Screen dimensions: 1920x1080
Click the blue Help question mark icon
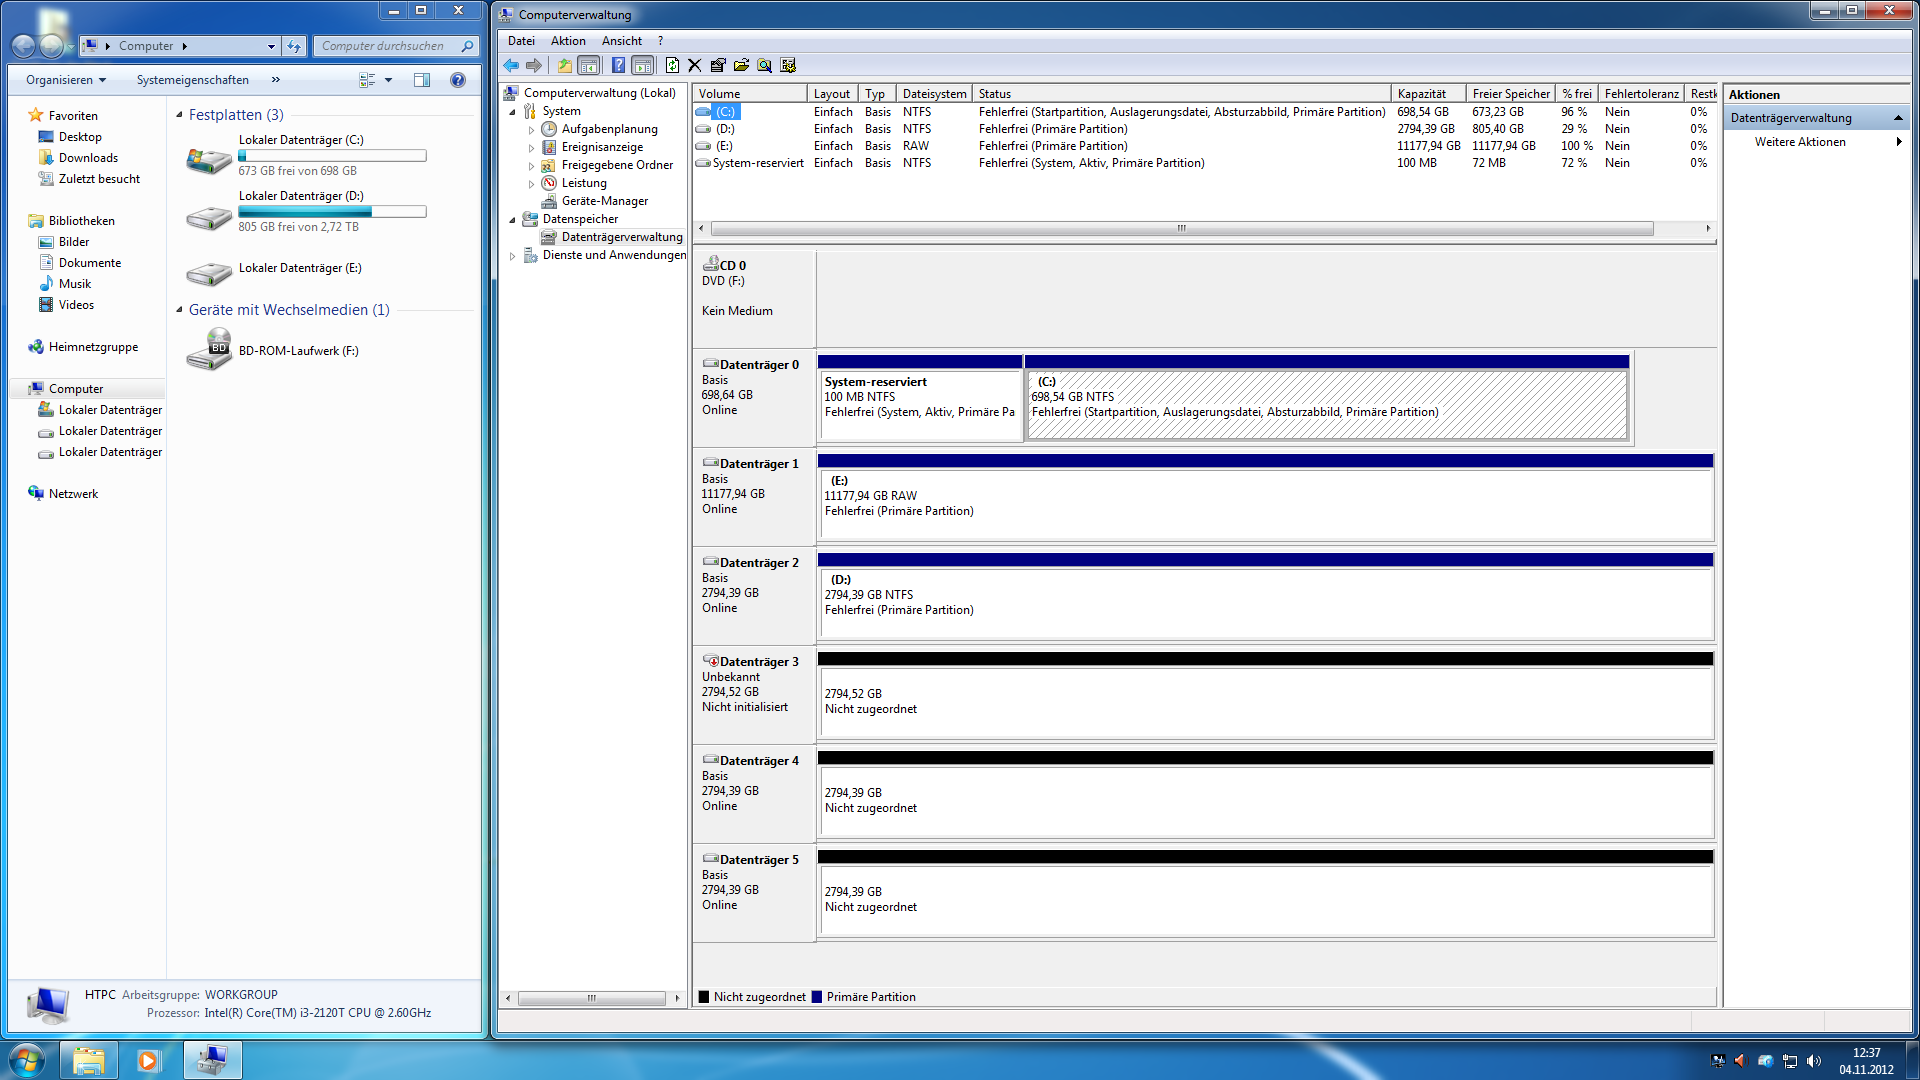pos(618,66)
